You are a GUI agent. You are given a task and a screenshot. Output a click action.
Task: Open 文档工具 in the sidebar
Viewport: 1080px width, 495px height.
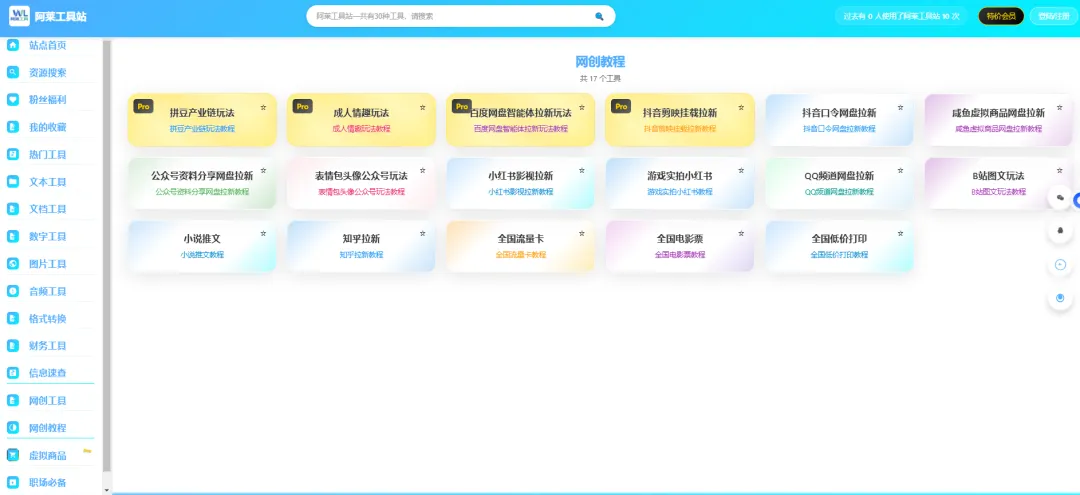[x=48, y=209]
